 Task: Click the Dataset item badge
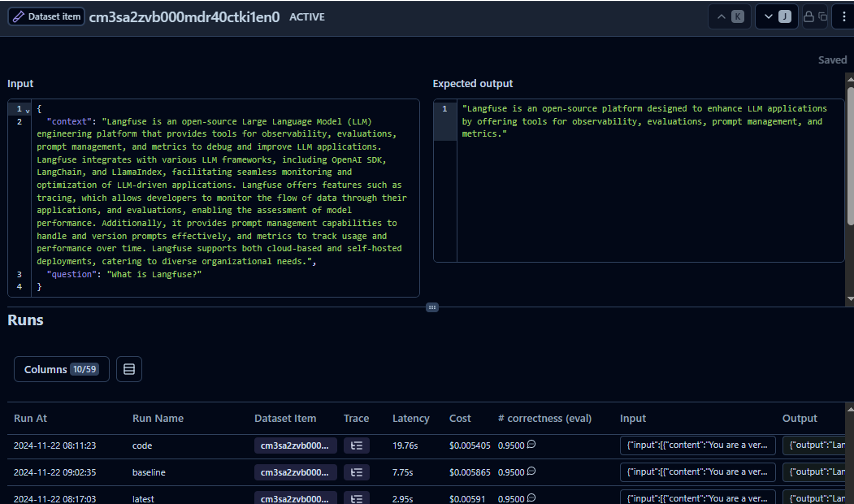[45, 17]
